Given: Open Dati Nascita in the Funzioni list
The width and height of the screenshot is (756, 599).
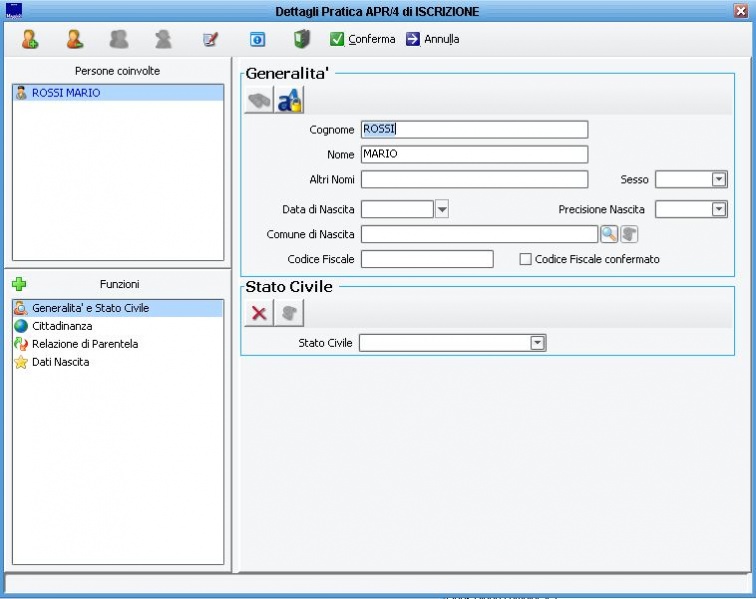Looking at the screenshot, I should tap(60, 362).
